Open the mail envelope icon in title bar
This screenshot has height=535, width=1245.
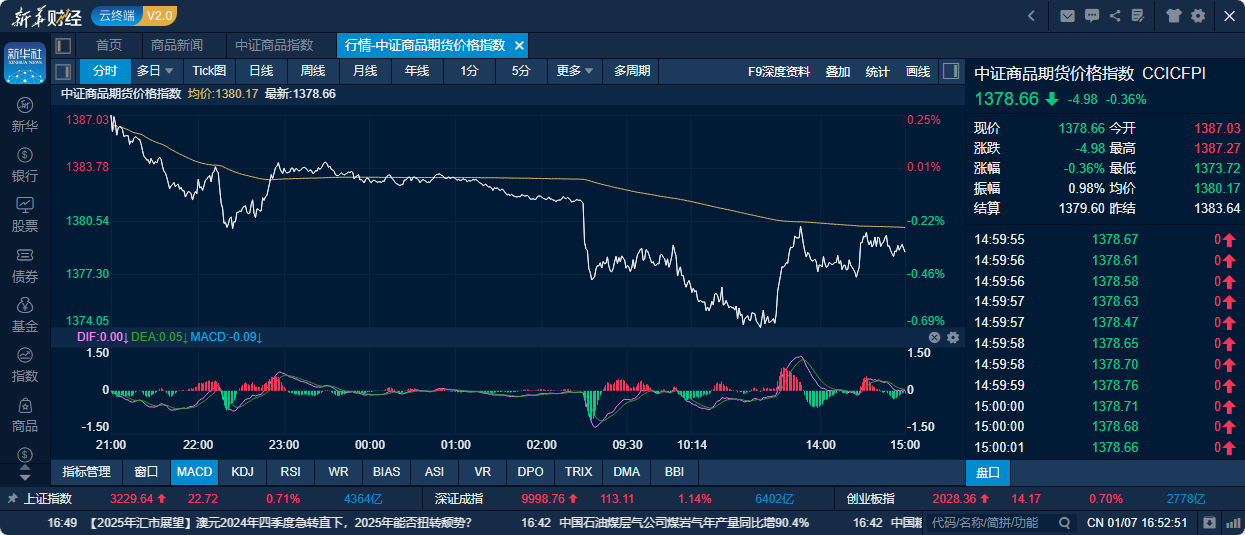(x=1068, y=15)
